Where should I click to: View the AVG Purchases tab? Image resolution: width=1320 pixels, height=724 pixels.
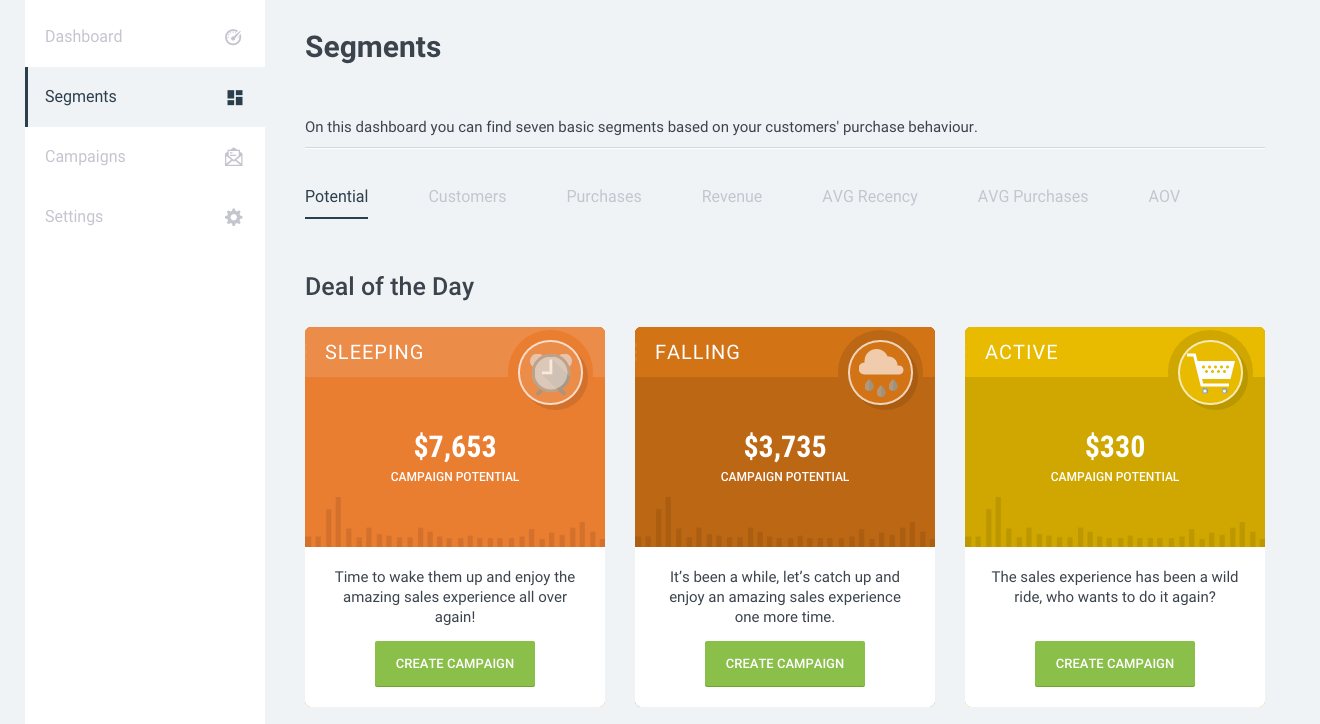click(1033, 197)
